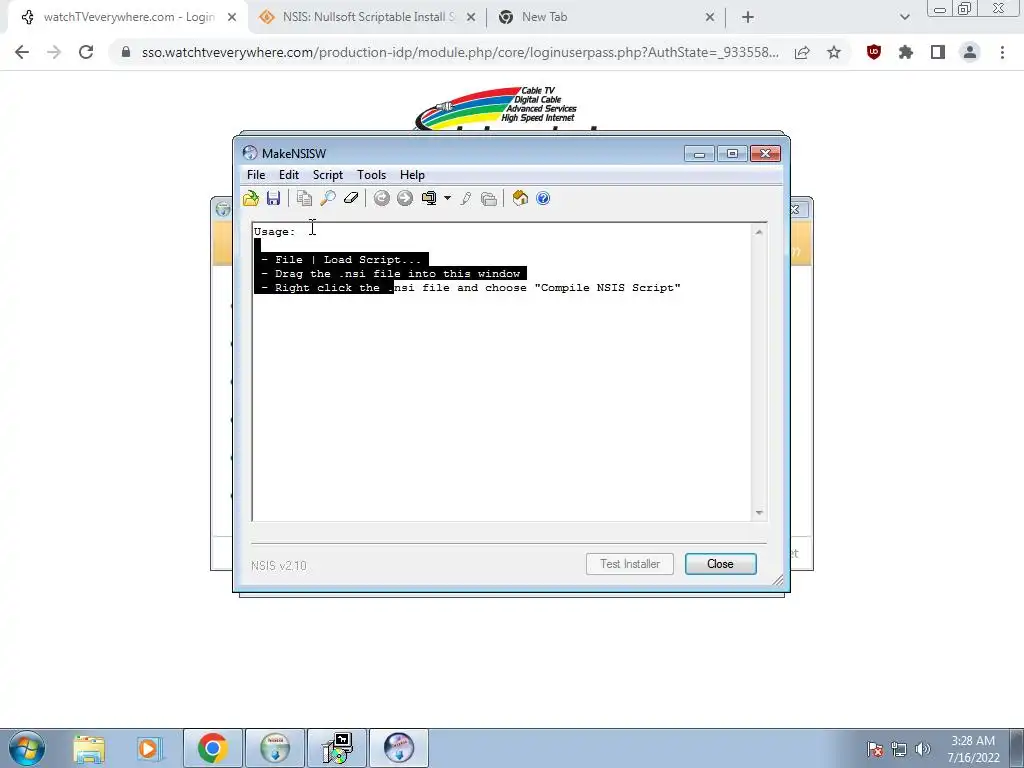Click the log scrollbar up arrow
This screenshot has width=1024, height=768.
[x=759, y=232]
